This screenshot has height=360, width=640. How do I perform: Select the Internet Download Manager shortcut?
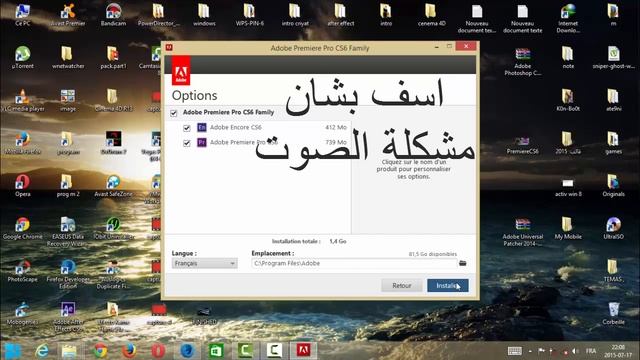point(568,18)
